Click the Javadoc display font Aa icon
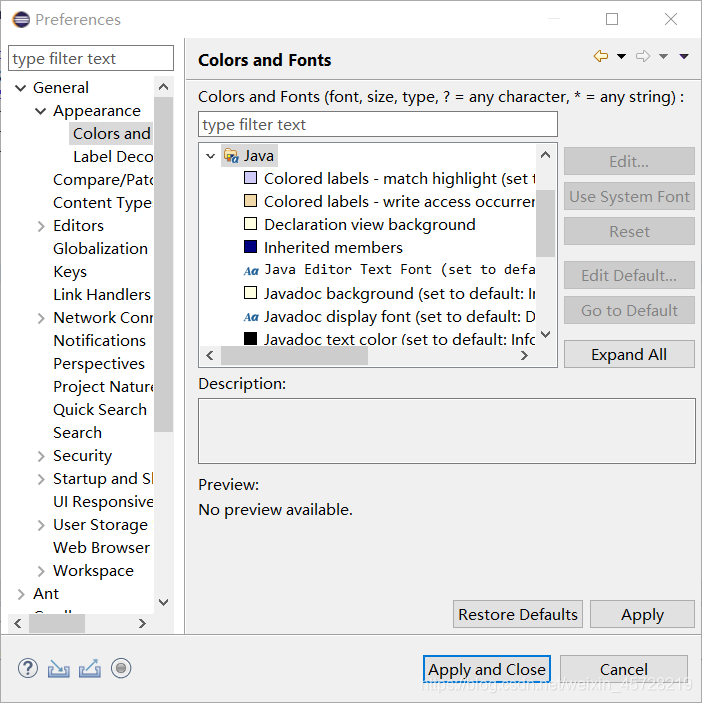Image resolution: width=702 pixels, height=703 pixels. point(251,317)
